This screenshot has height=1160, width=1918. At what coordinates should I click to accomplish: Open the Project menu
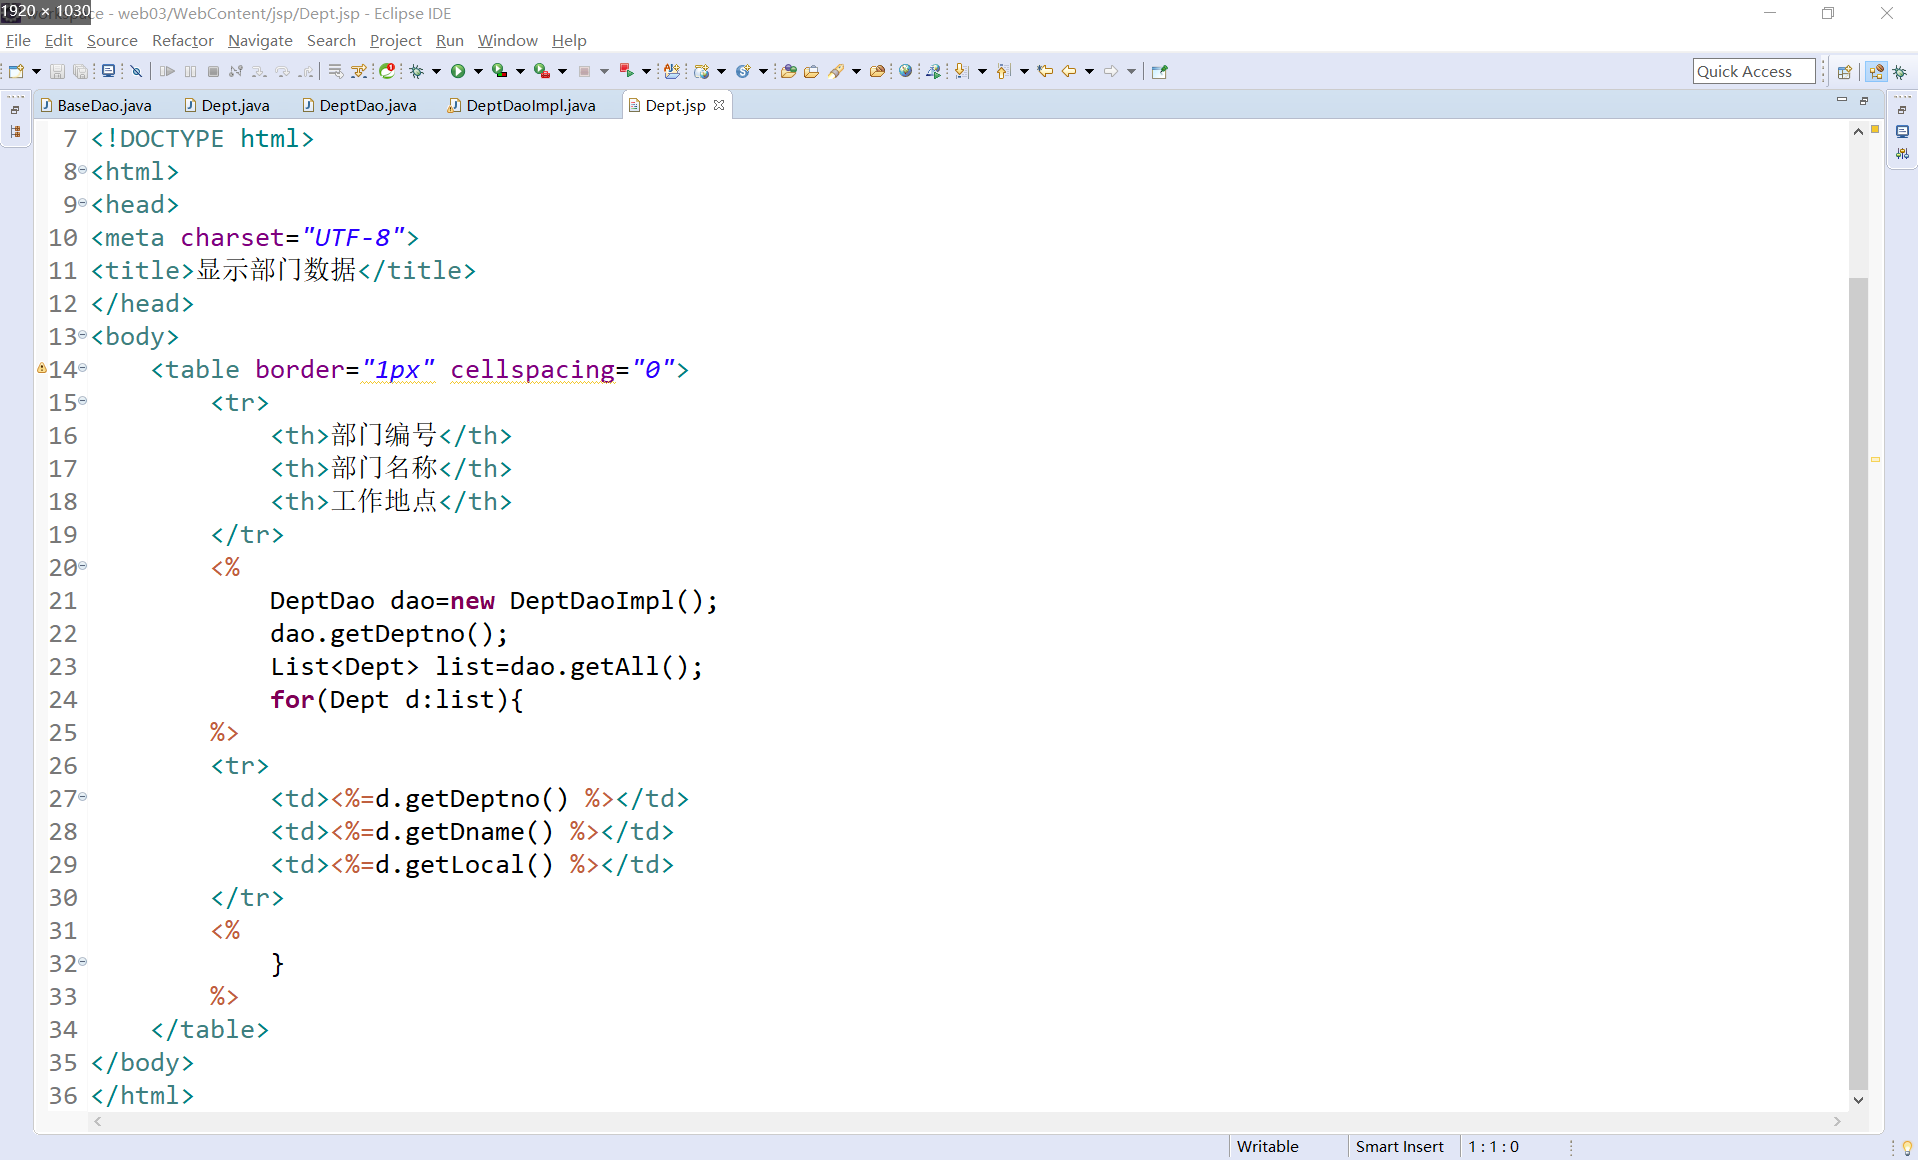pyautogui.click(x=396, y=40)
